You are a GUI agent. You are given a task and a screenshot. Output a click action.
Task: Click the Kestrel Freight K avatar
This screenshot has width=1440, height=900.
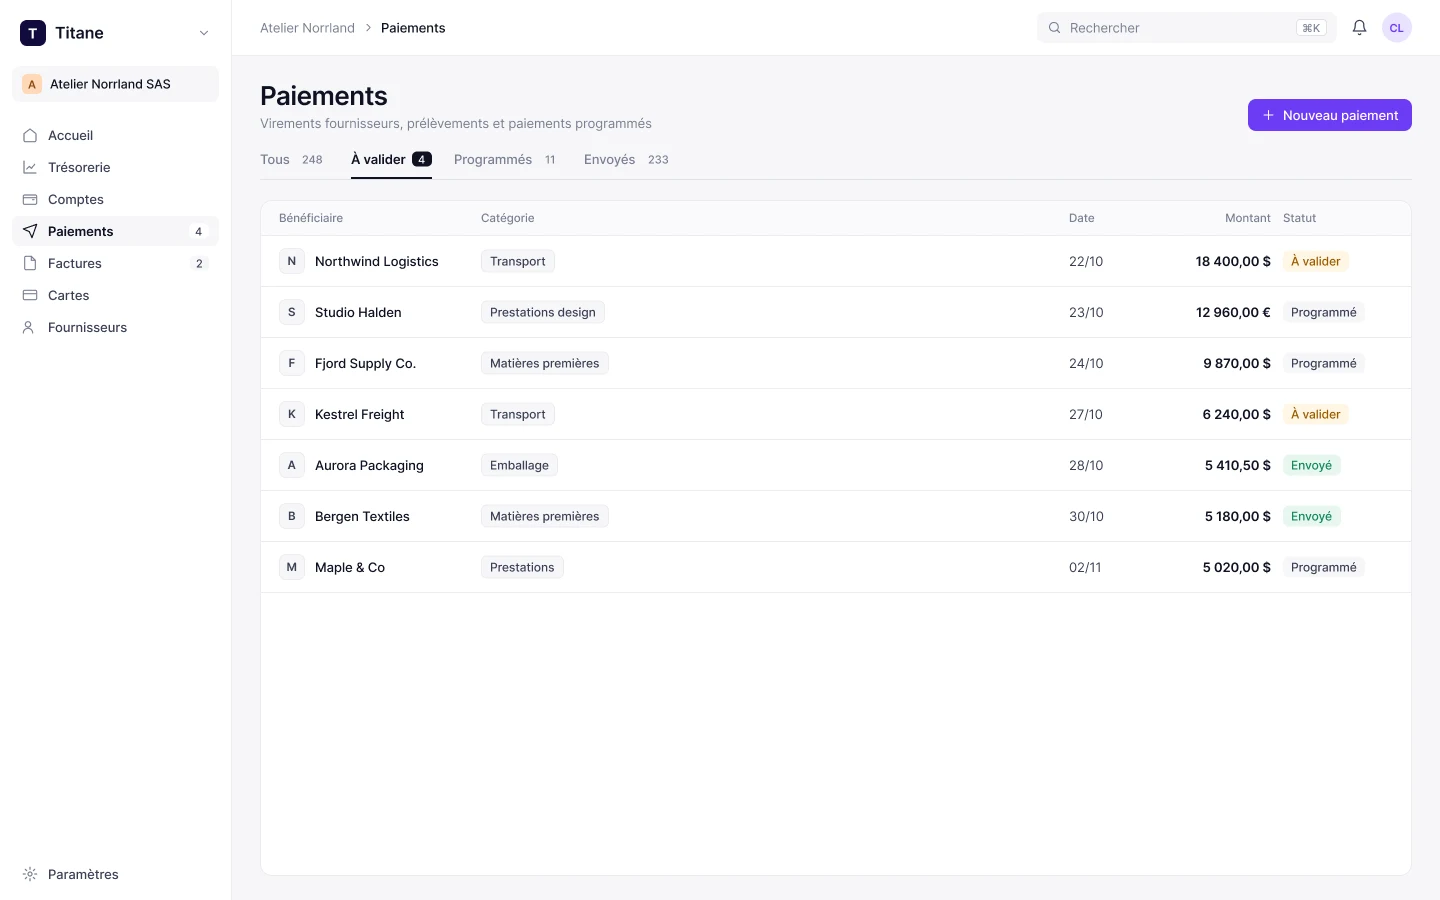click(292, 414)
